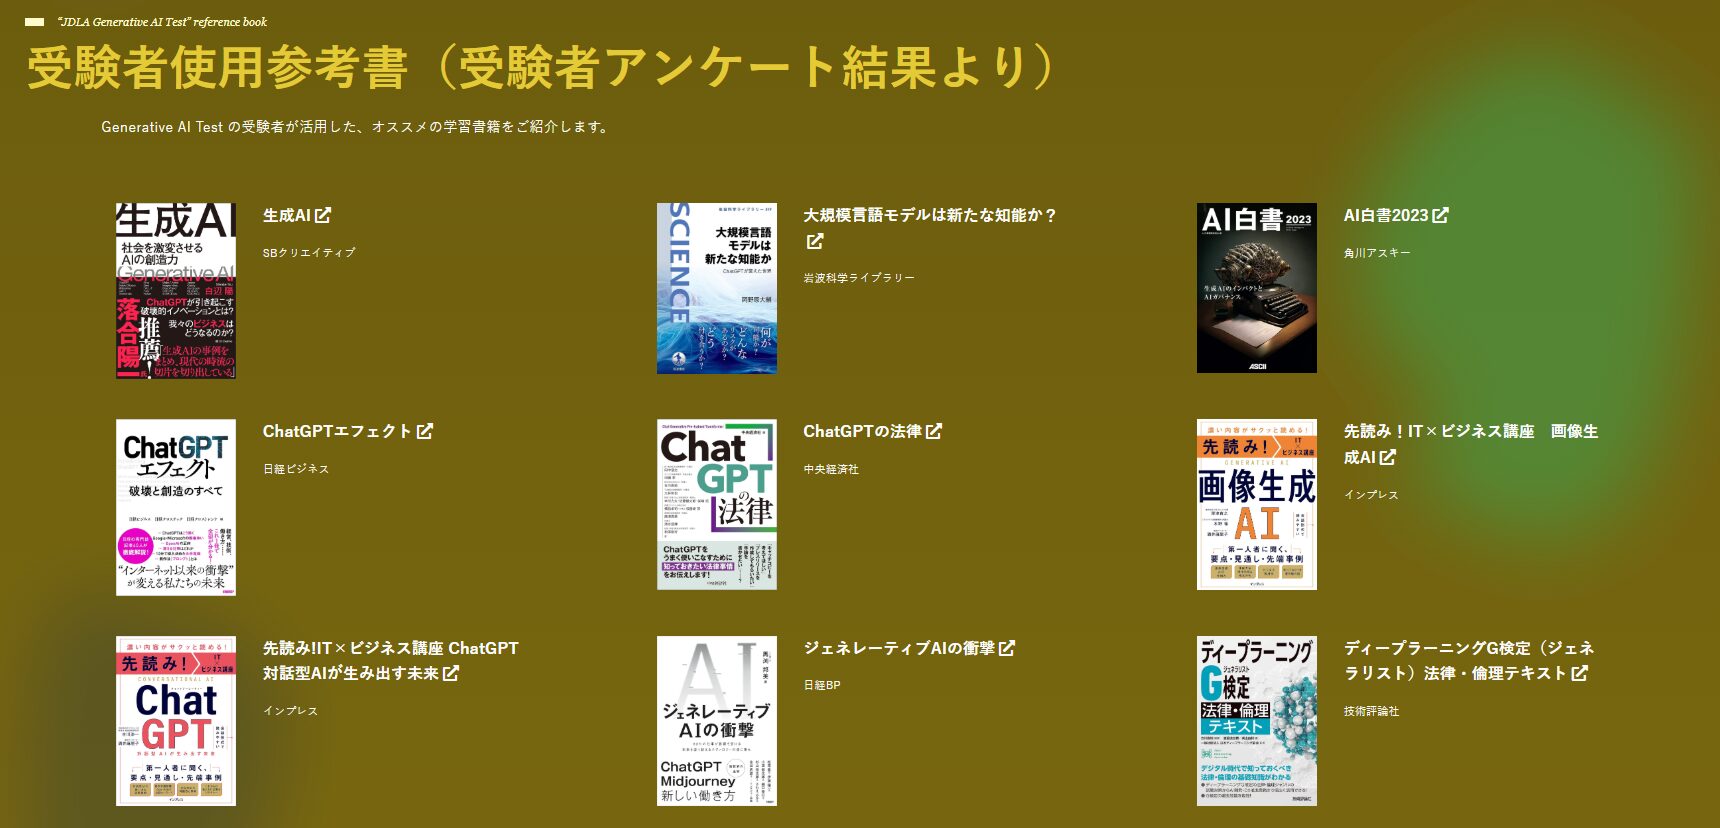Click external link icon after 対話型AIが生み出す未来
Screen dimensions: 1720x828
pos(451,673)
